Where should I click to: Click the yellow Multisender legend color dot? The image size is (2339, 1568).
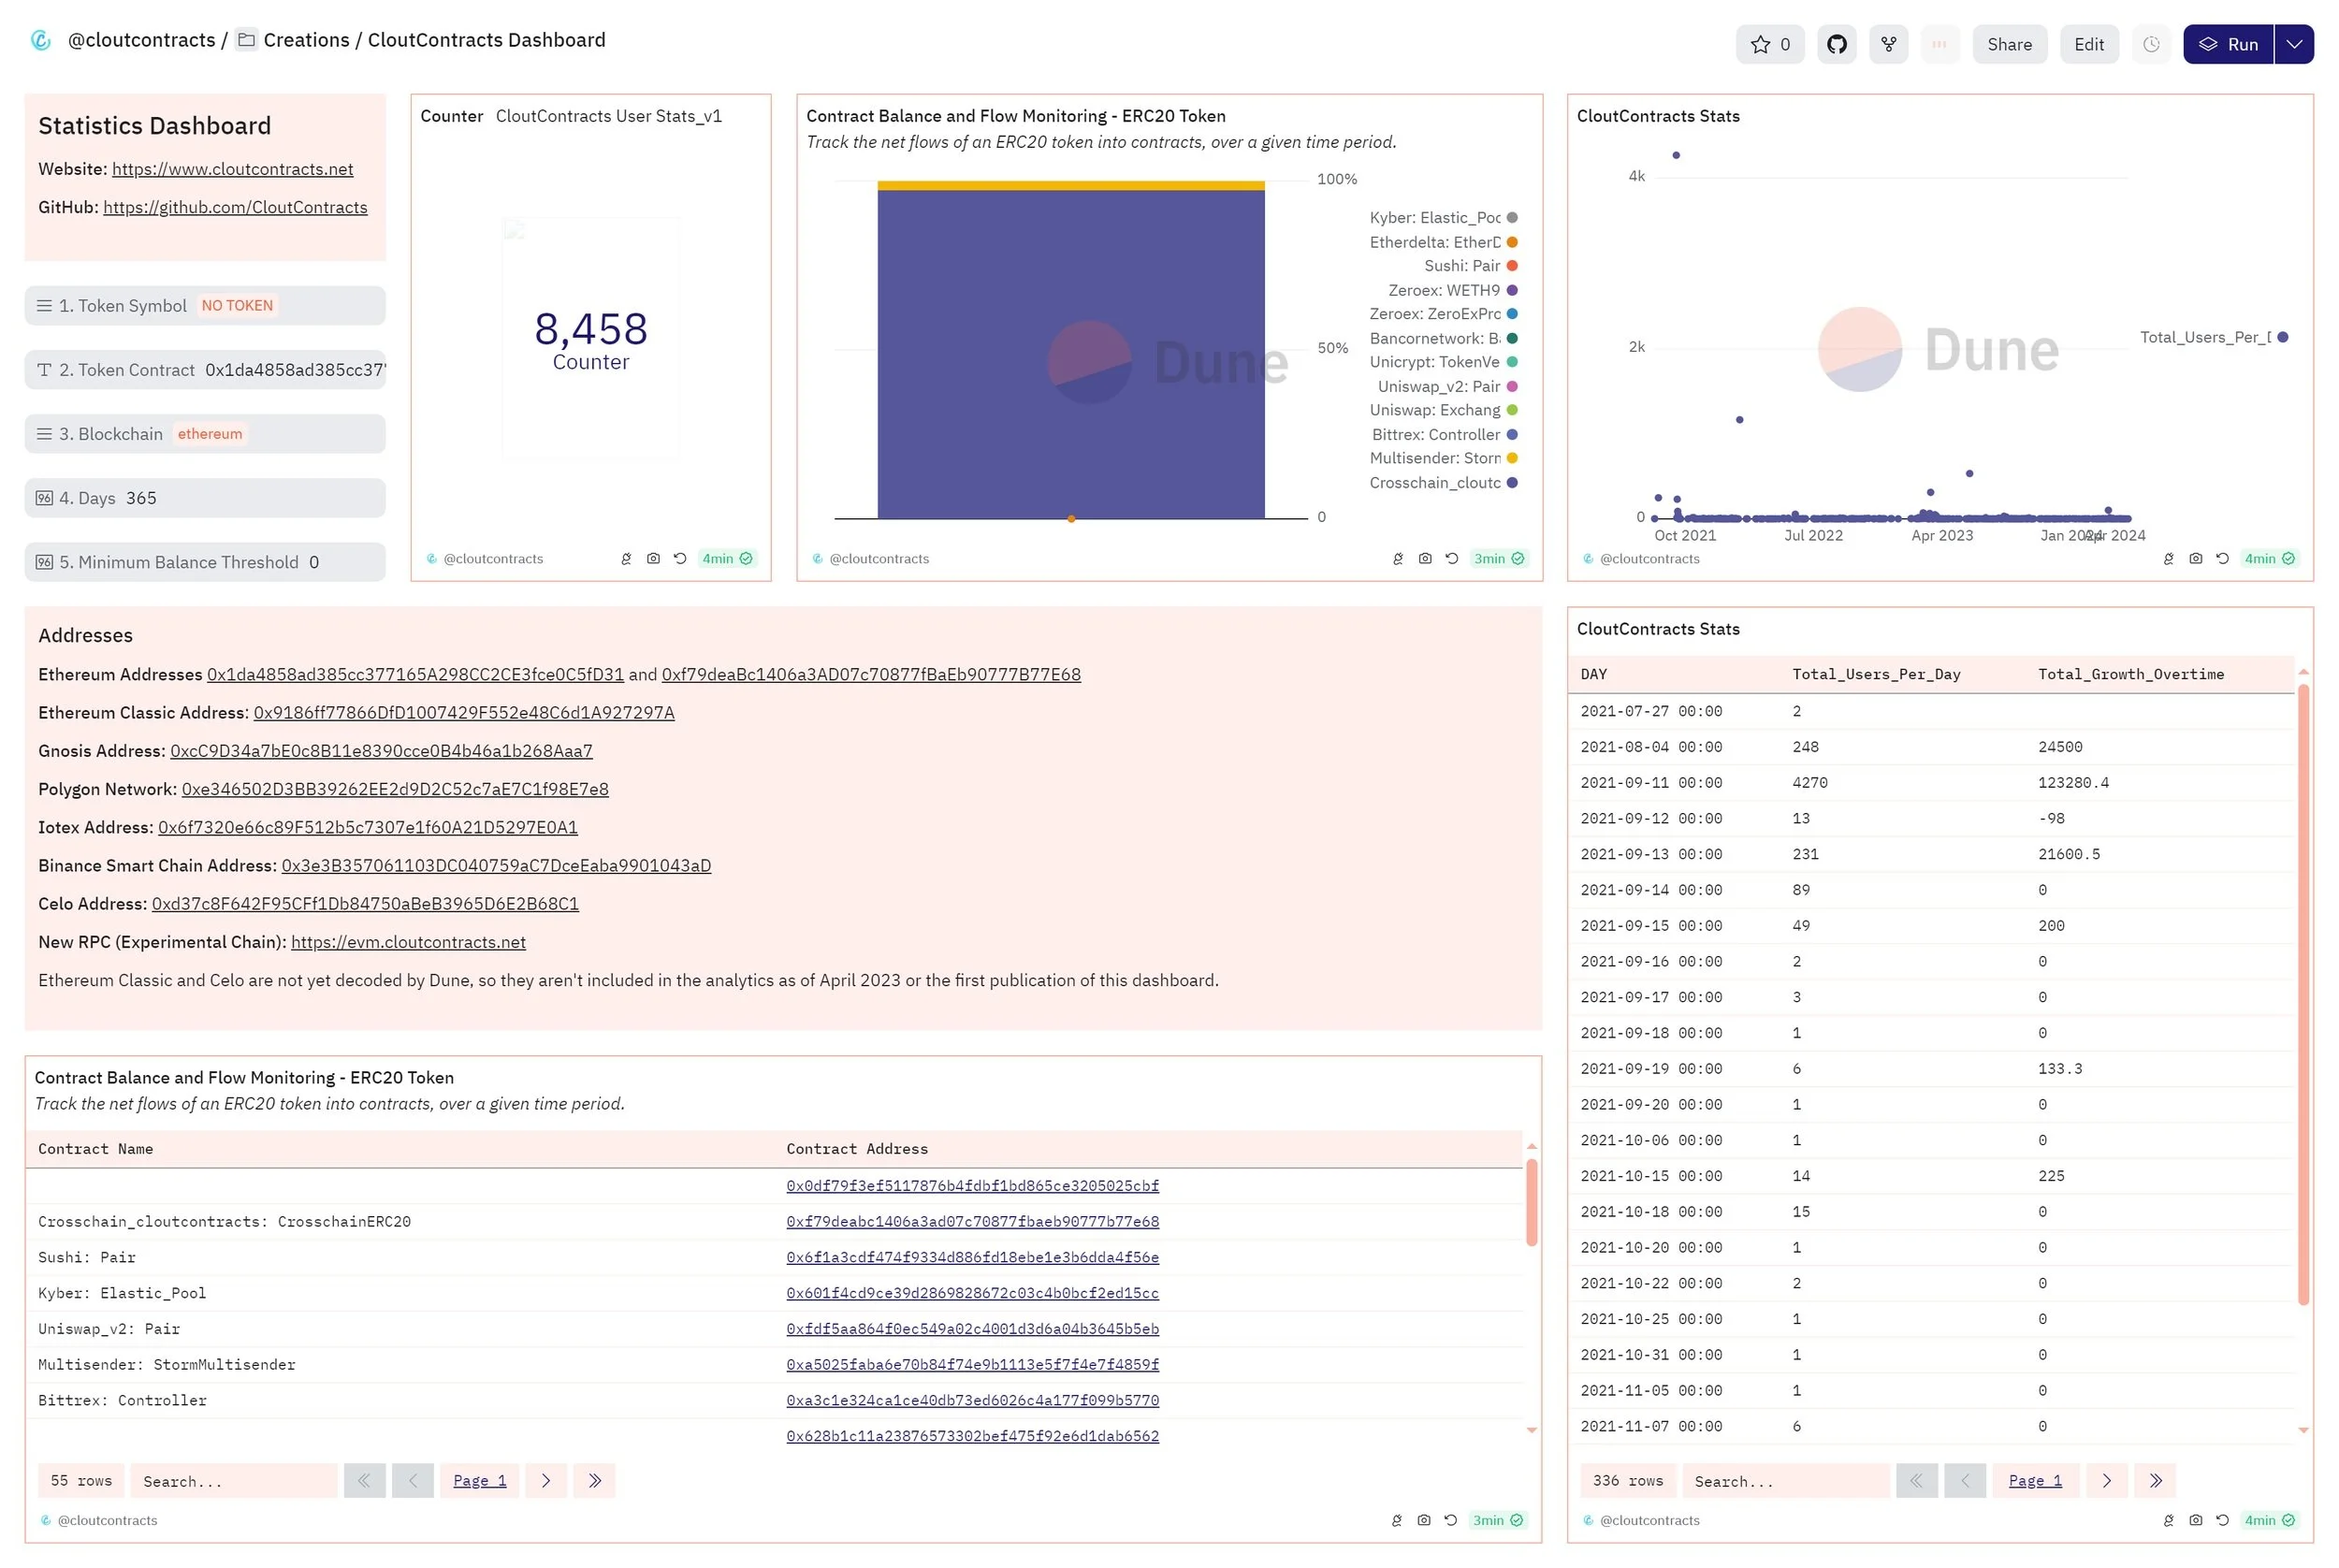[x=1512, y=458]
